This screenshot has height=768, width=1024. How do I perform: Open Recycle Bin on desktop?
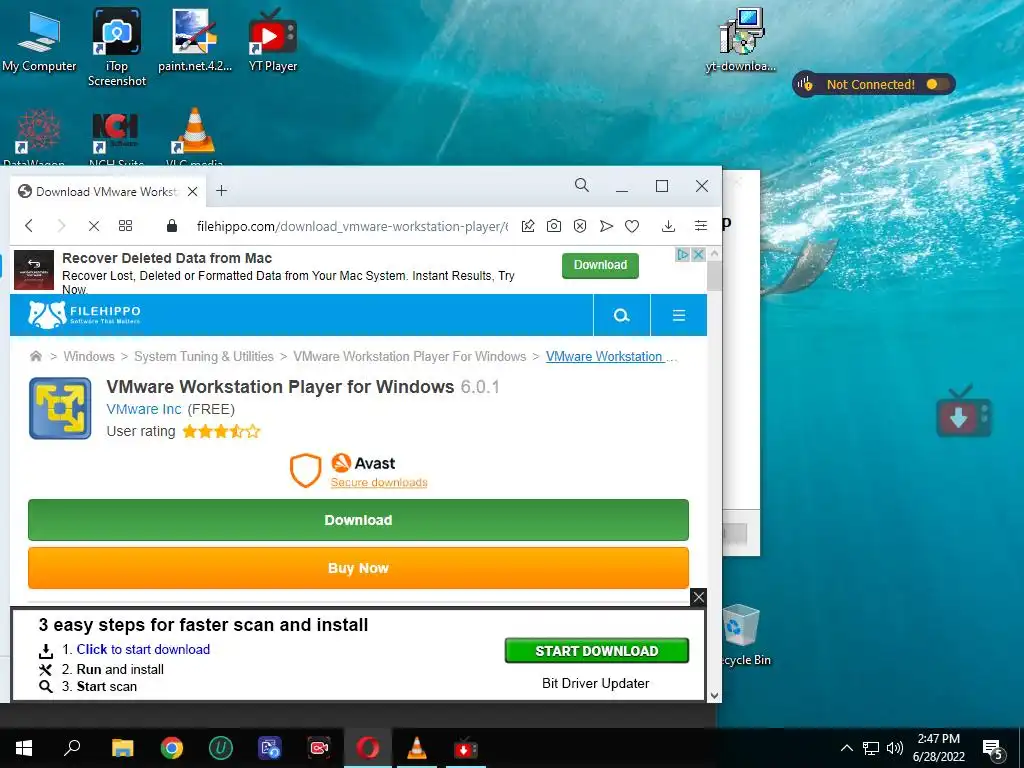[x=743, y=633]
